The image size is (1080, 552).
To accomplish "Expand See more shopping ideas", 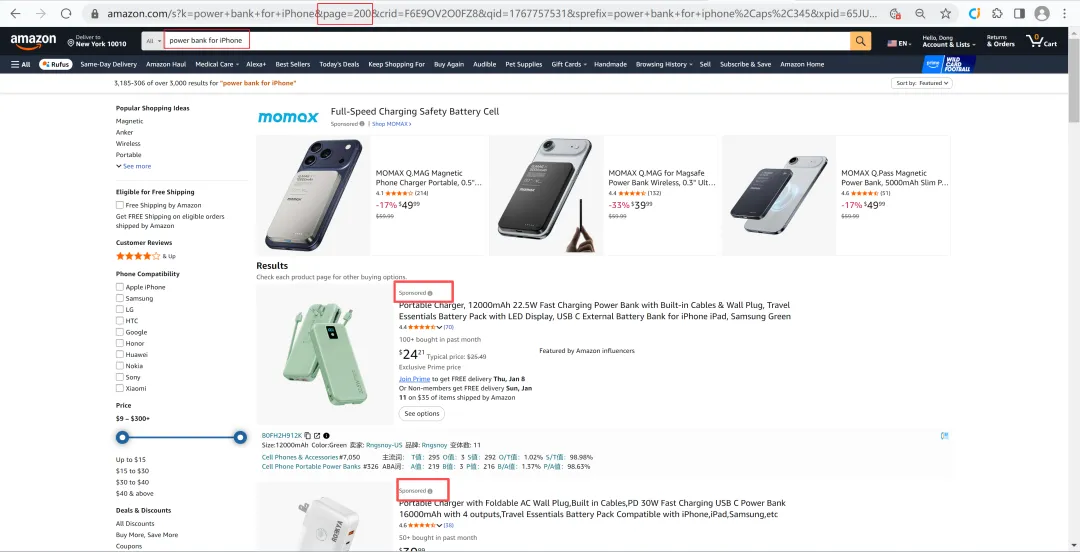I will point(134,166).
